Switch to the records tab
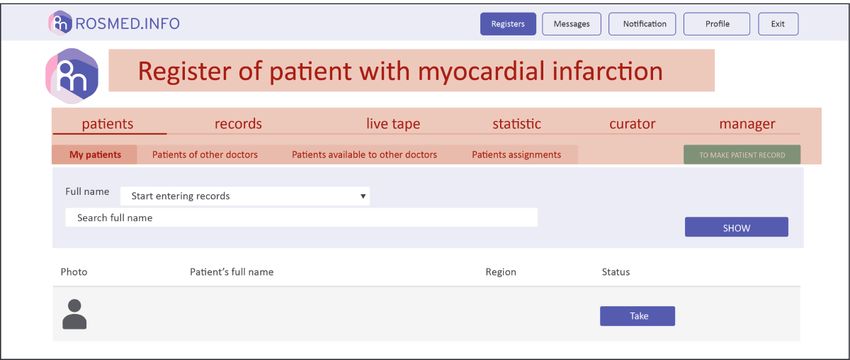 [x=238, y=124]
